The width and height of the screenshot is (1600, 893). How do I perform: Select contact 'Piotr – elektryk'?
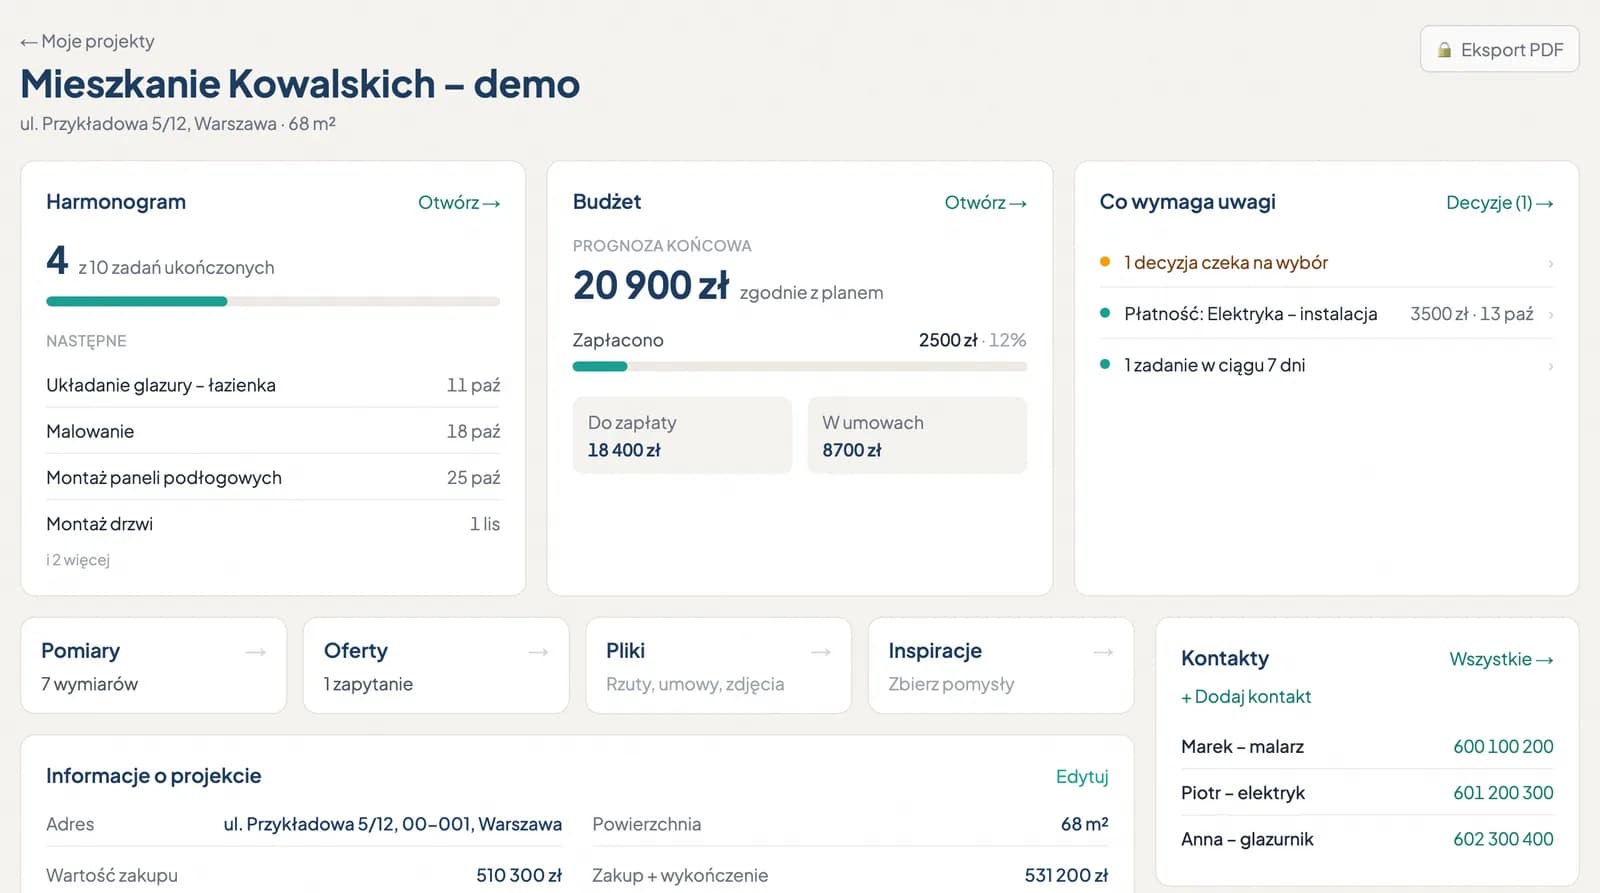coord(1243,793)
